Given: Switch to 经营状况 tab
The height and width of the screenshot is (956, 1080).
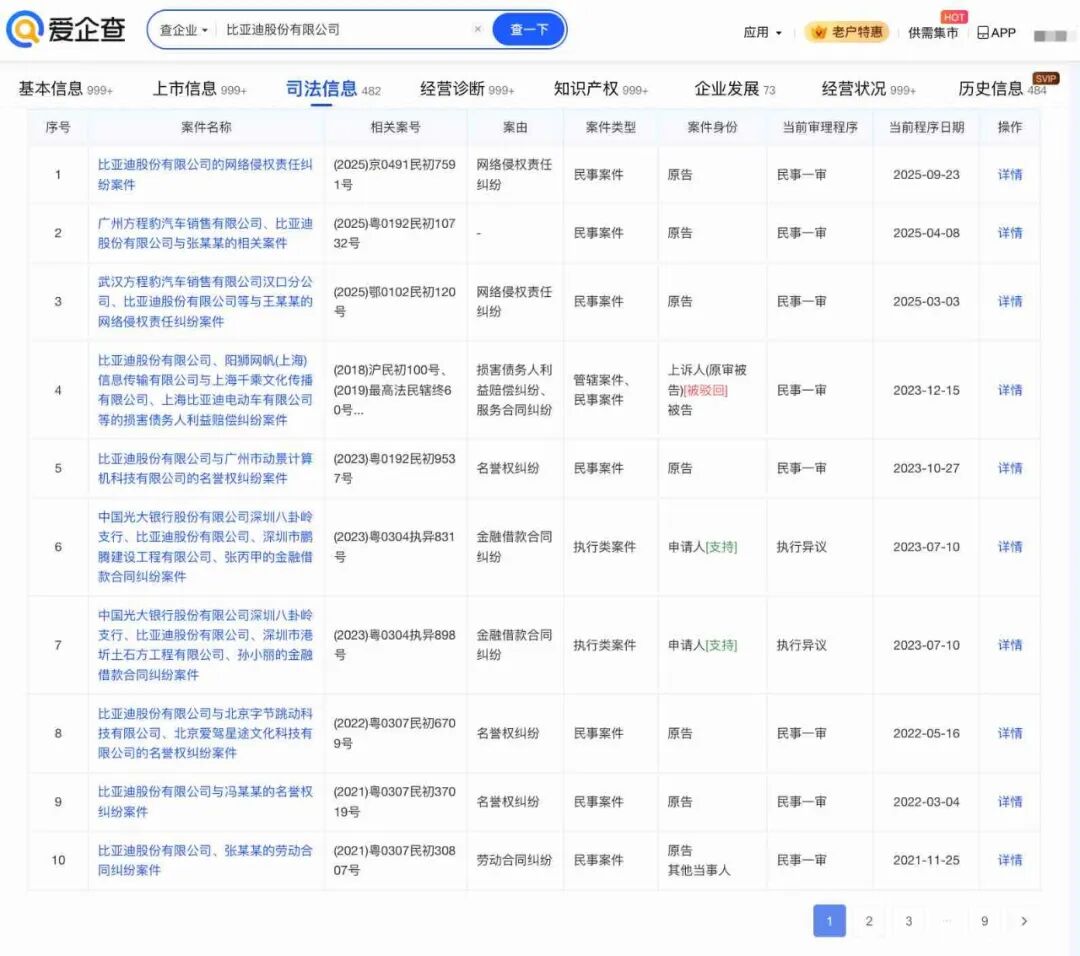Looking at the screenshot, I should click(x=868, y=89).
